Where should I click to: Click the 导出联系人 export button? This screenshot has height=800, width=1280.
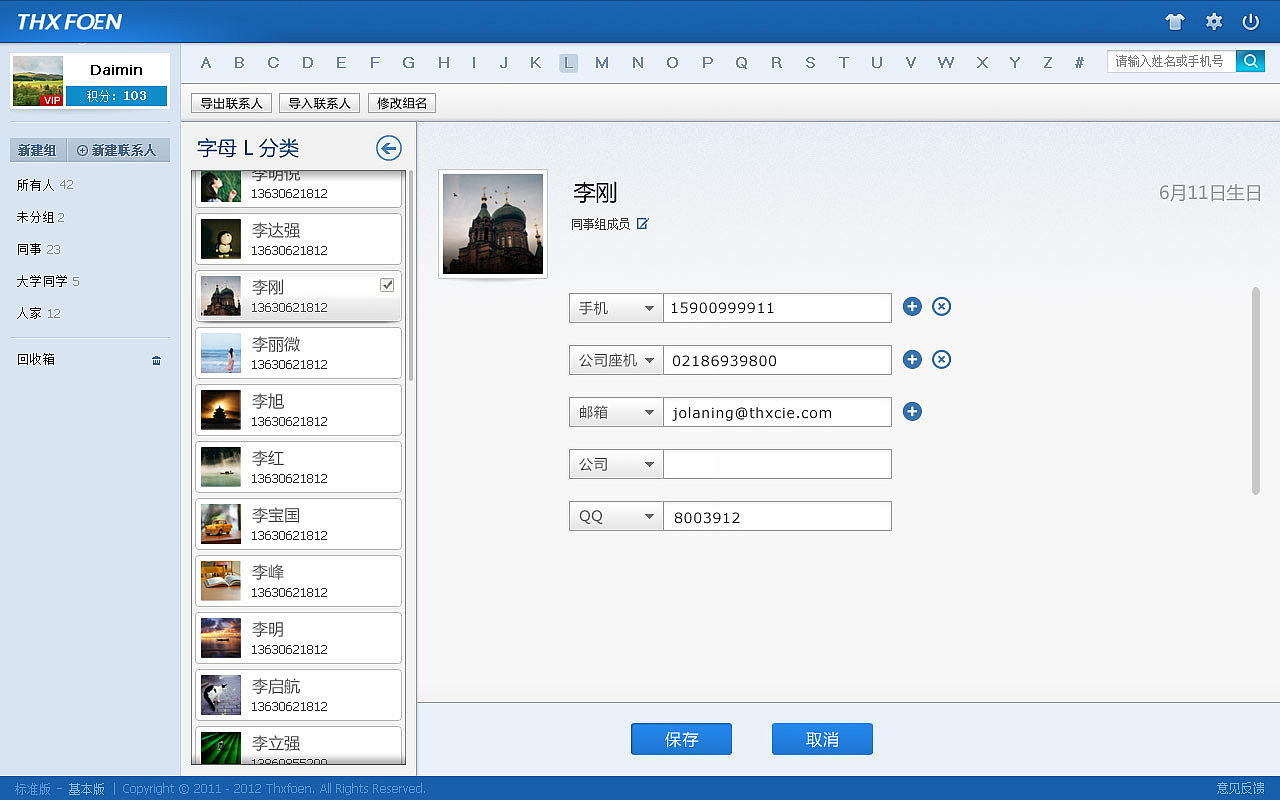(230, 102)
